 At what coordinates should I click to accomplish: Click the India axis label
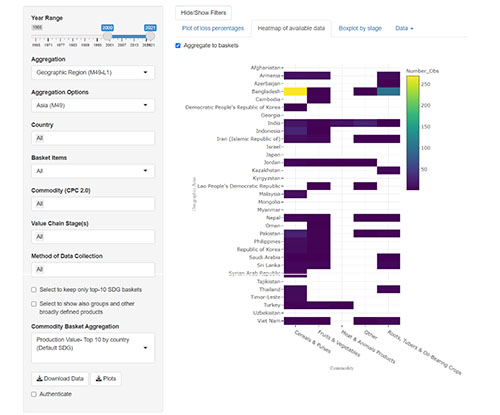(274, 123)
